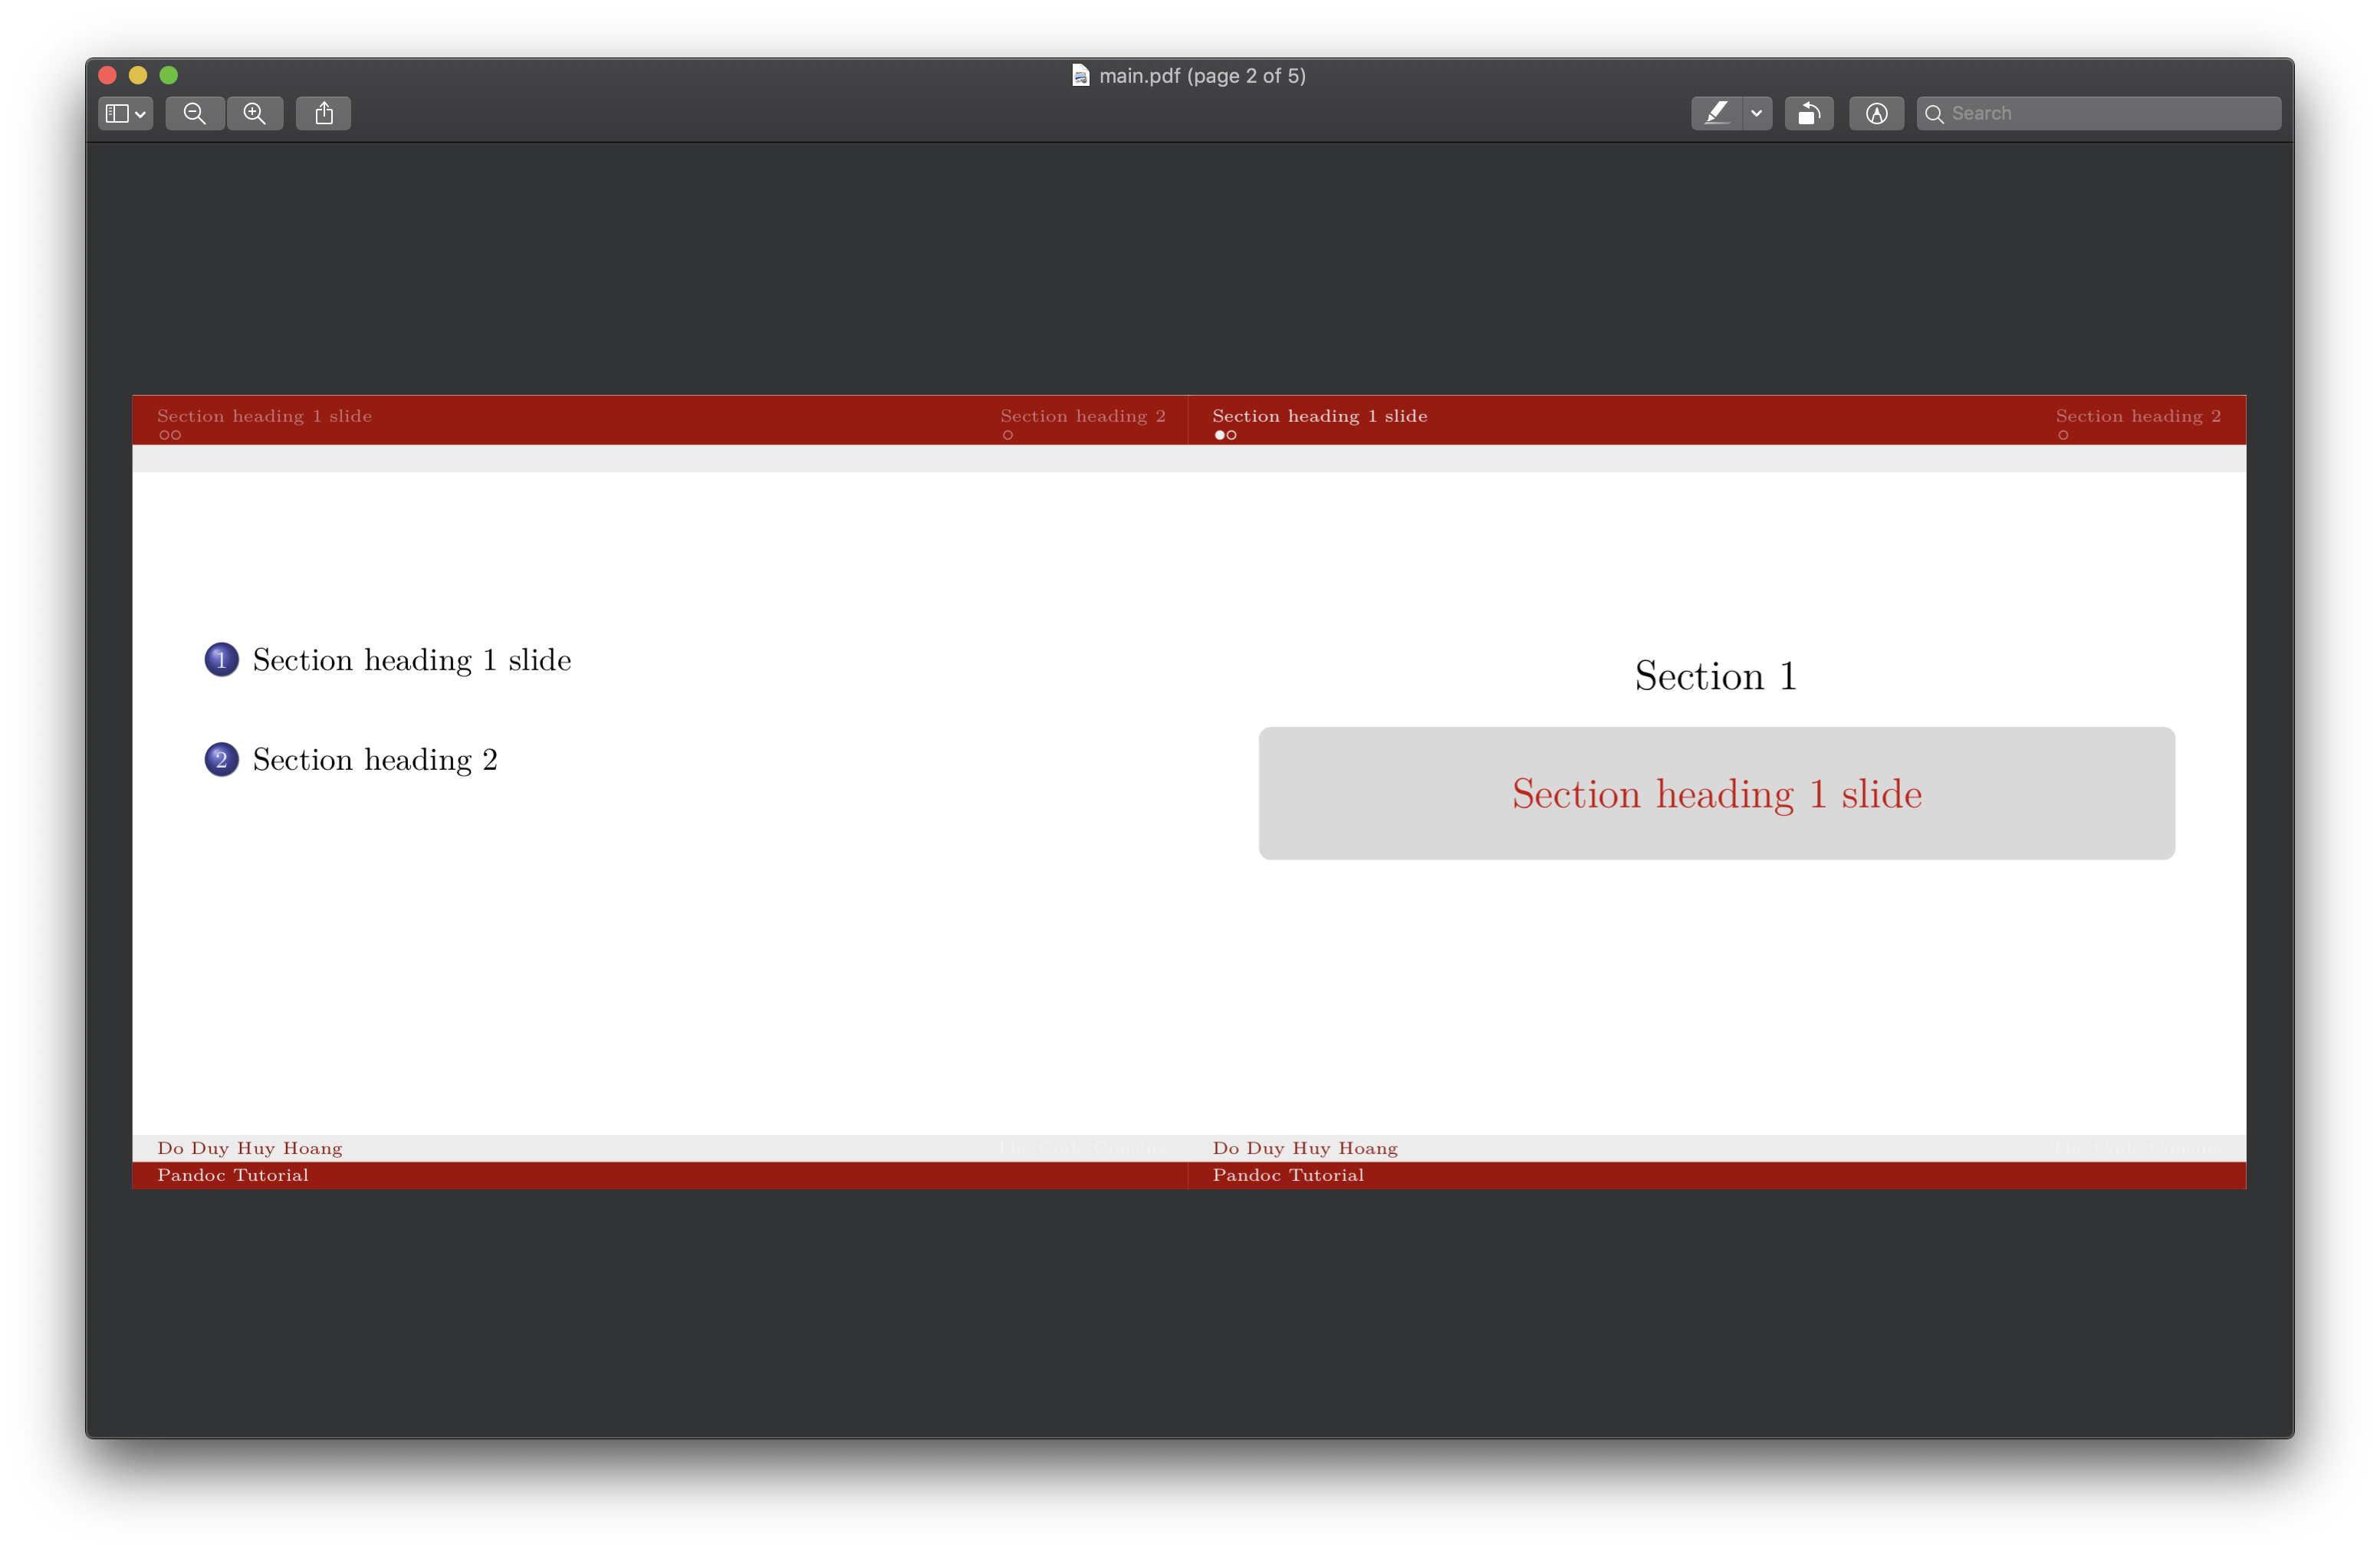
Task: Select the first navigation dot under Section heading 1
Action: point(1218,435)
